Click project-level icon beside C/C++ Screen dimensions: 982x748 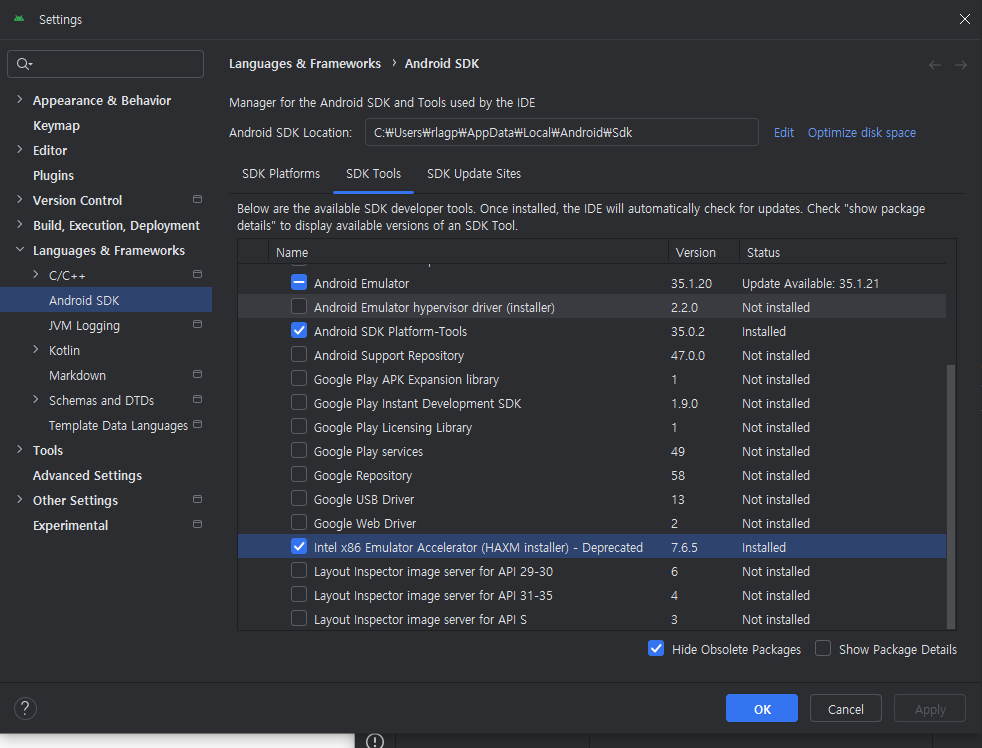(197, 274)
